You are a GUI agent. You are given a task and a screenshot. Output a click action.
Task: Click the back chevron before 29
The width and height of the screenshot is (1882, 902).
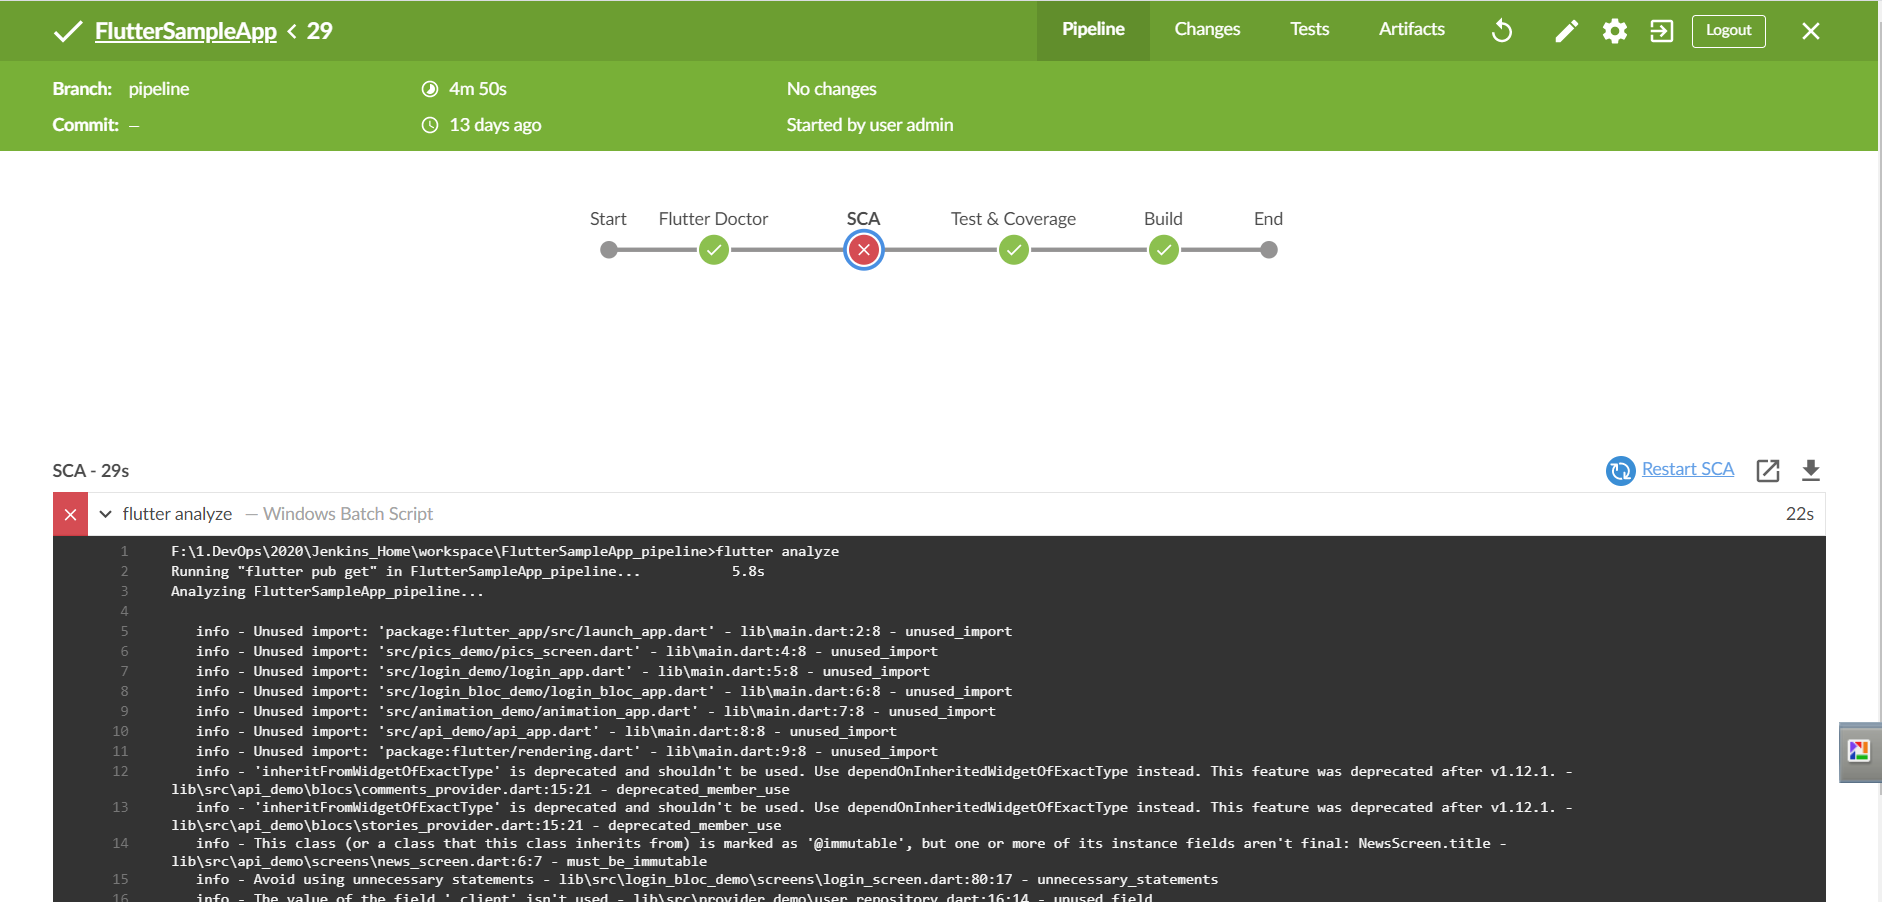[x=292, y=31]
